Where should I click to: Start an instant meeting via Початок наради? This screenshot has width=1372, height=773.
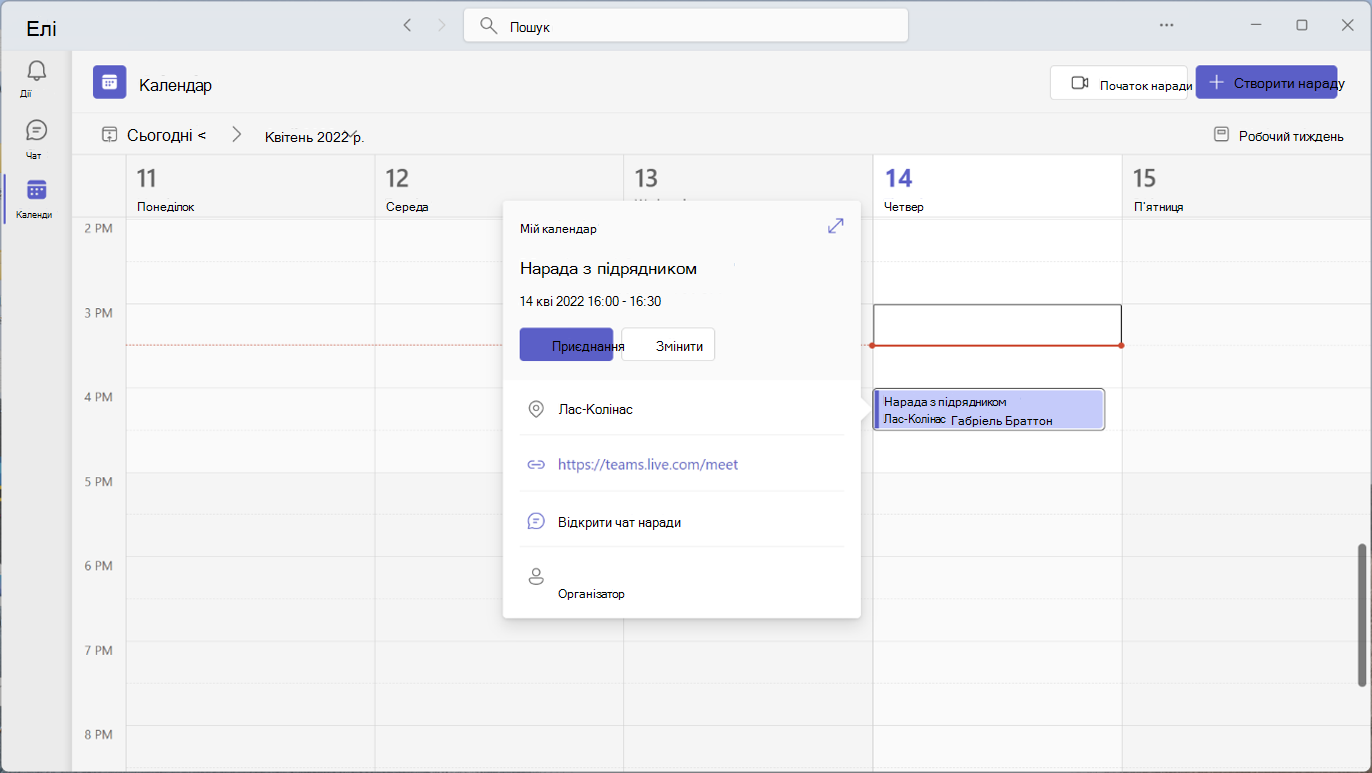pos(1119,82)
